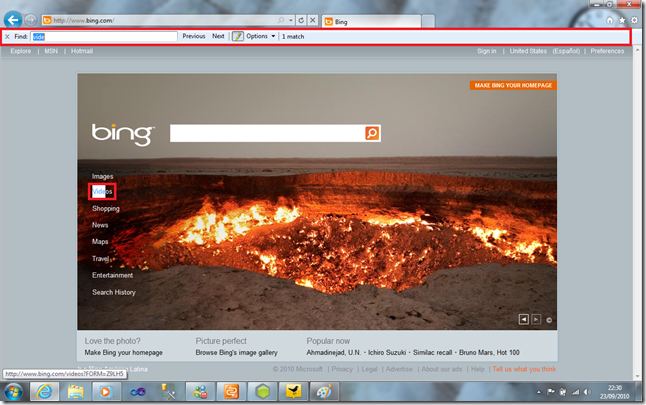This screenshot has height=405, width=646.
Task: Click the Bing logo
Action: click(x=122, y=134)
